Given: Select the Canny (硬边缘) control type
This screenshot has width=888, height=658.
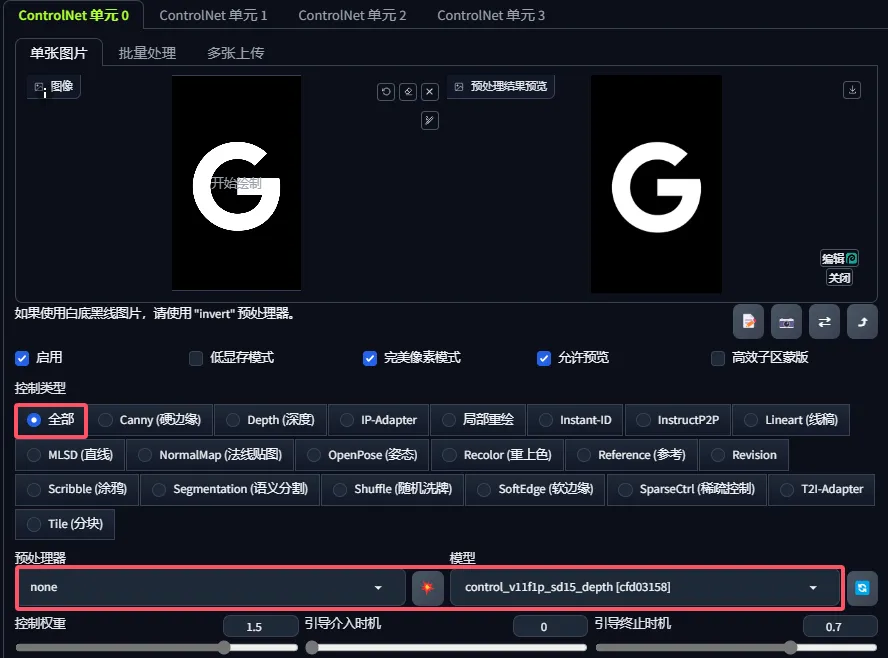Looking at the screenshot, I should click(x=150, y=420).
